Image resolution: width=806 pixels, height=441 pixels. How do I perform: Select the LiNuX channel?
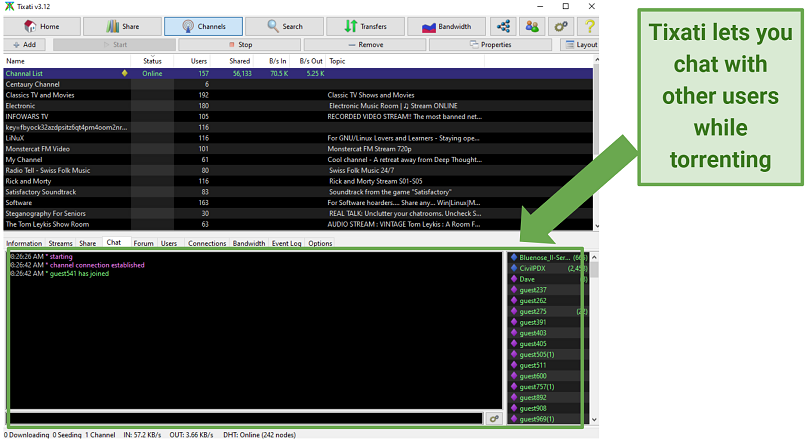[x=298, y=138]
